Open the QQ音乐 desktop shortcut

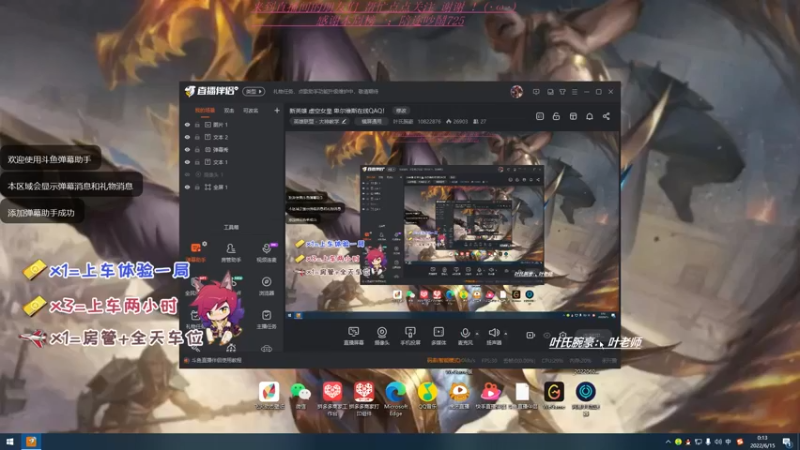click(428, 396)
